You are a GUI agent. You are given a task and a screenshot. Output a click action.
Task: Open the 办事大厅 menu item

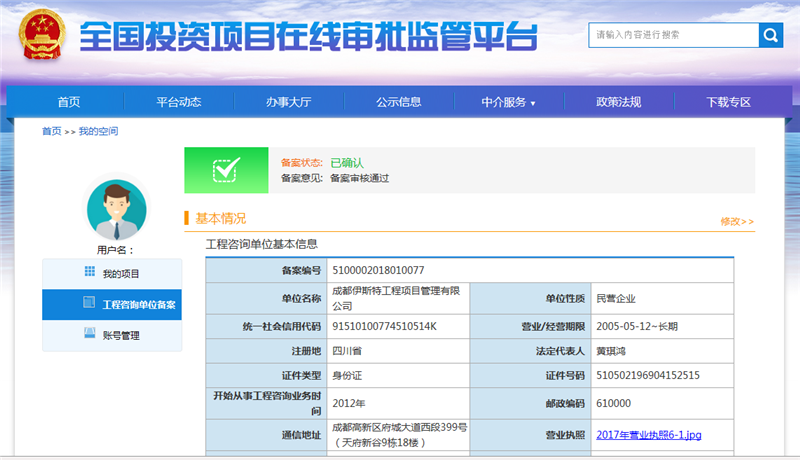pos(289,102)
